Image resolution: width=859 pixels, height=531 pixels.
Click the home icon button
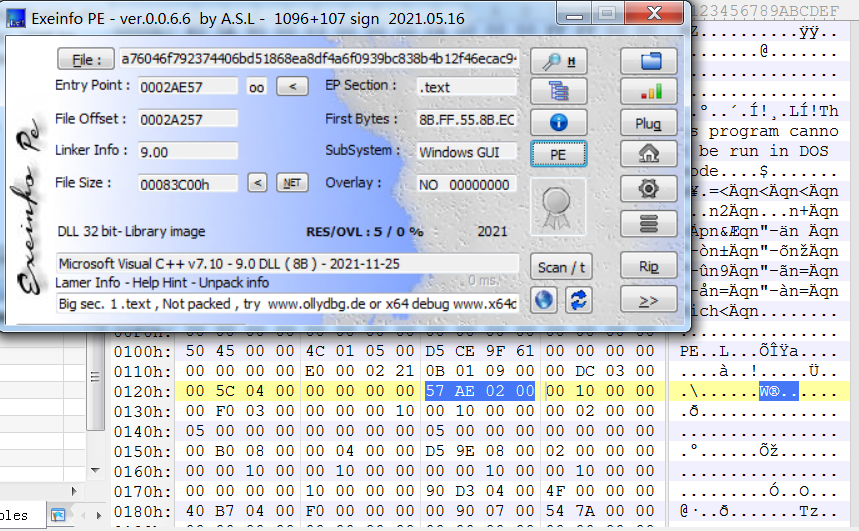pos(648,154)
